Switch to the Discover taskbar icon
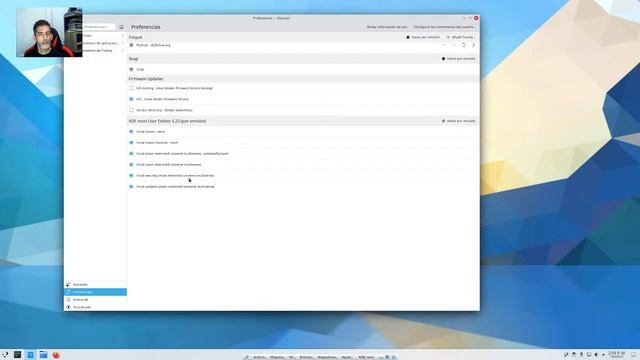The height and width of the screenshot is (360, 640). point(30,355)
